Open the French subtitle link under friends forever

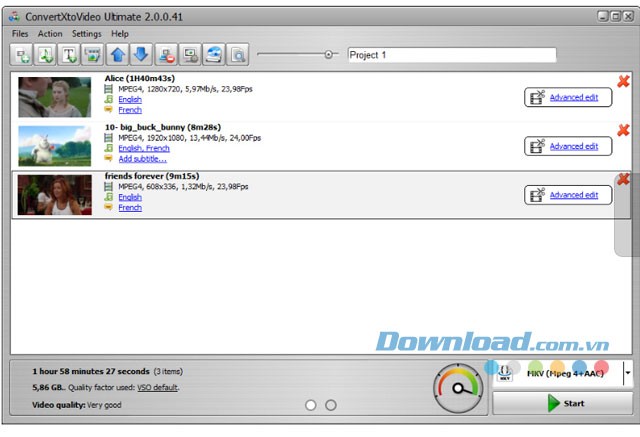[x=130, y=207]
